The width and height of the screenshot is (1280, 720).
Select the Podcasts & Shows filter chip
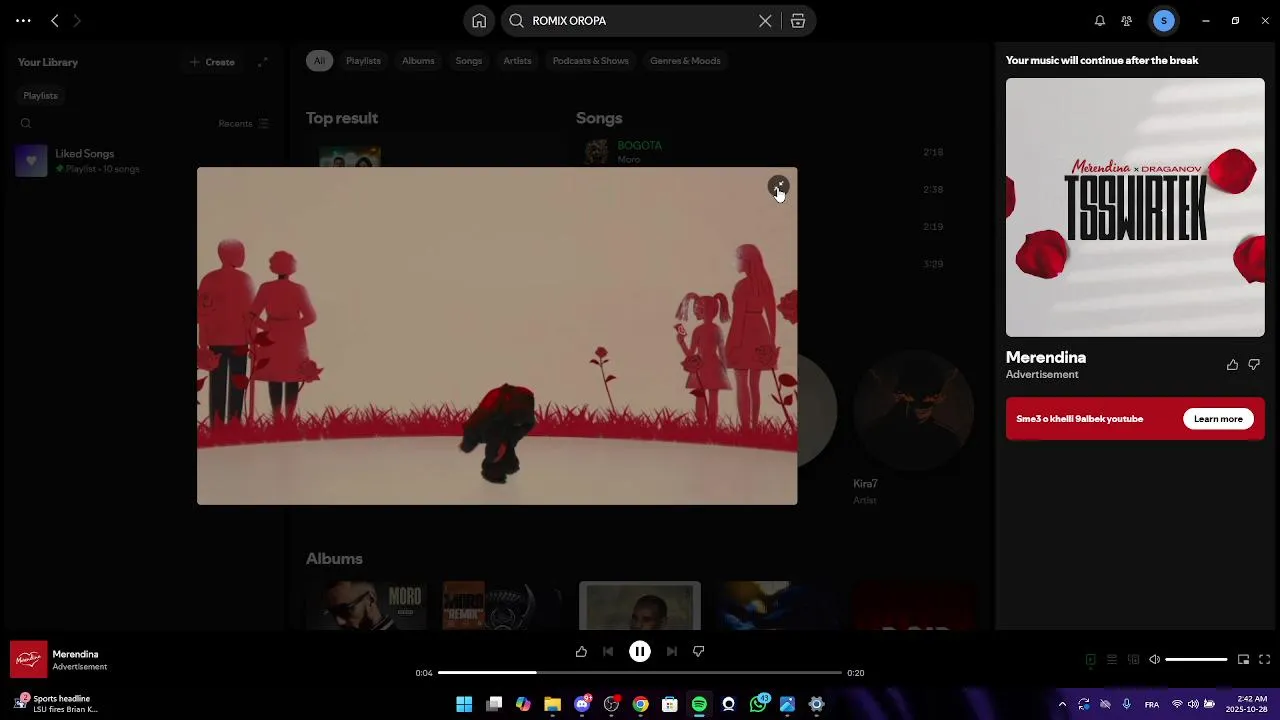(x=591, y=61)
